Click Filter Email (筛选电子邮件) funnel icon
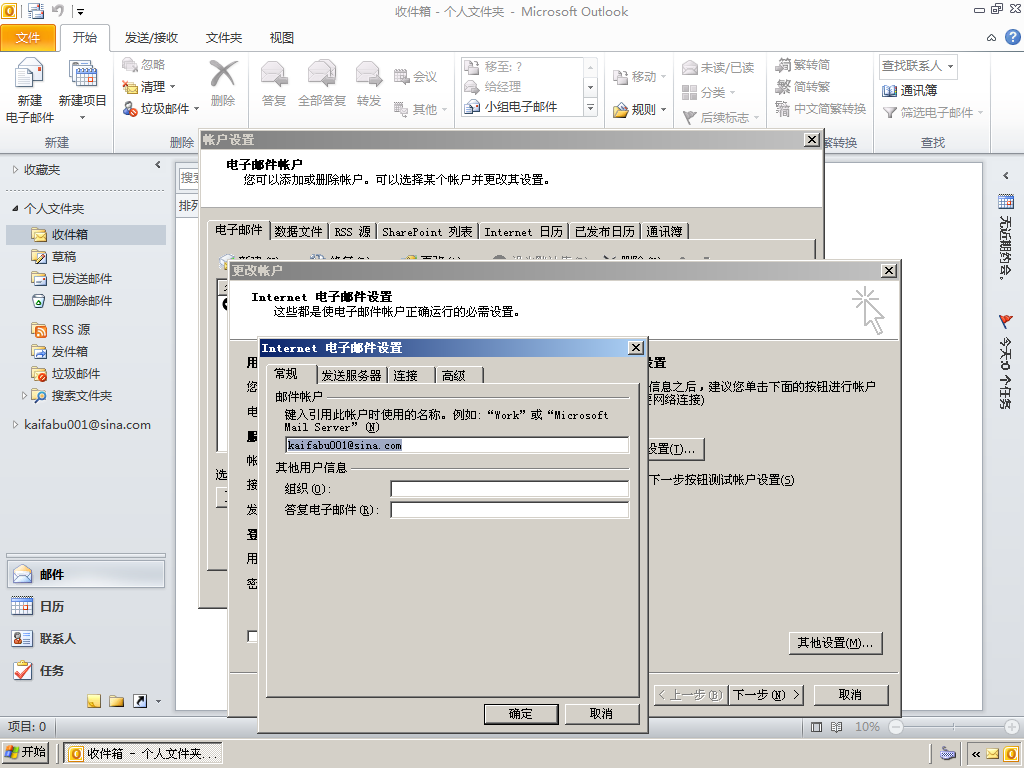This screenshot has height=768, width=1024. [889, 112]
